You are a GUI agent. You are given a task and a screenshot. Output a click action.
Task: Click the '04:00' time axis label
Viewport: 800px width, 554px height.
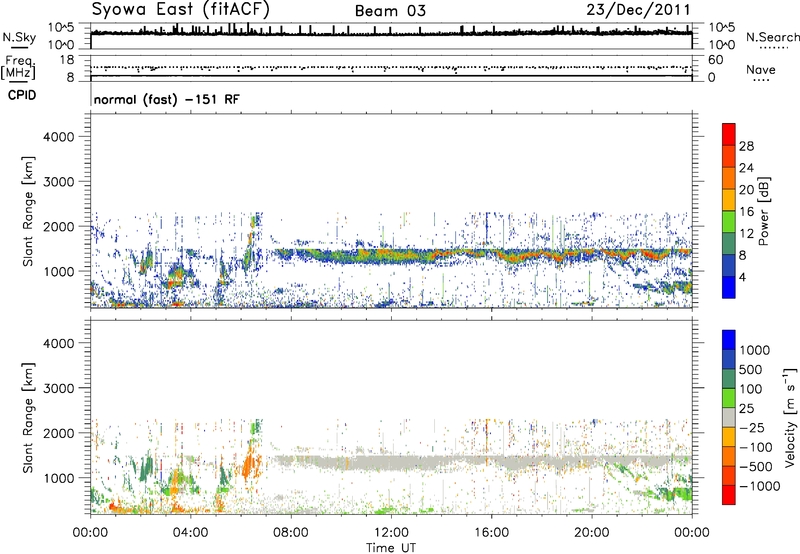click(x=191, y=533)
